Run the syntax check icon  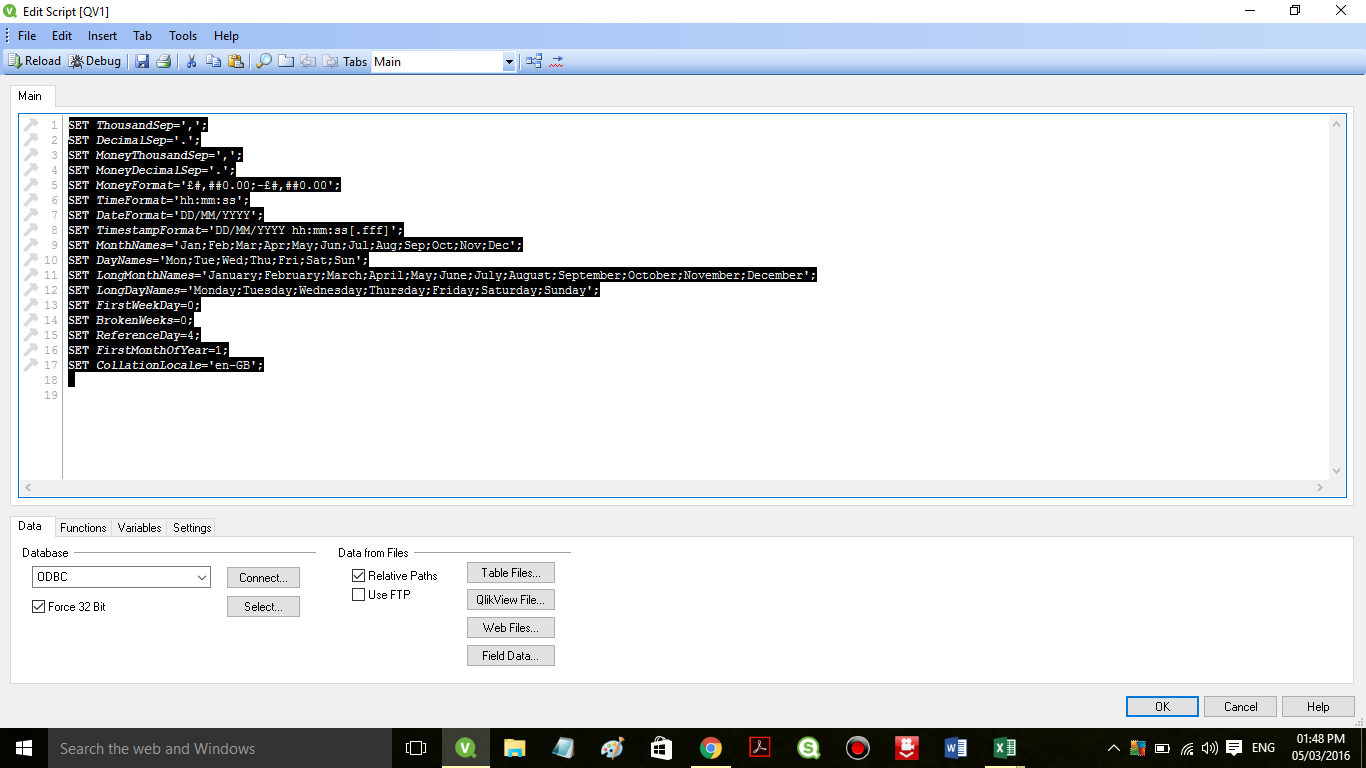pos(556,61)
